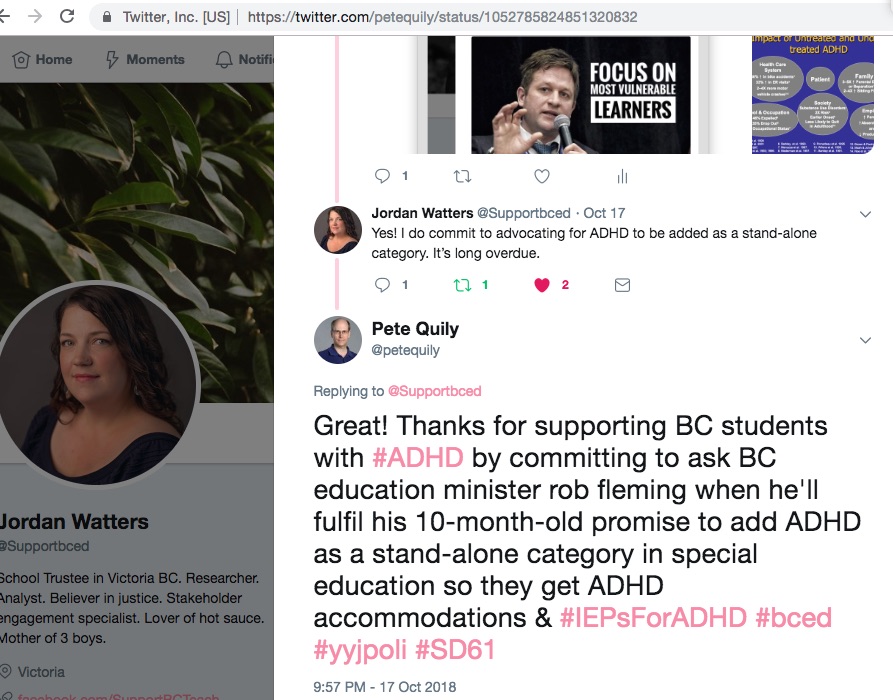Reply to the focus on learners tweet

coord(382,177)
